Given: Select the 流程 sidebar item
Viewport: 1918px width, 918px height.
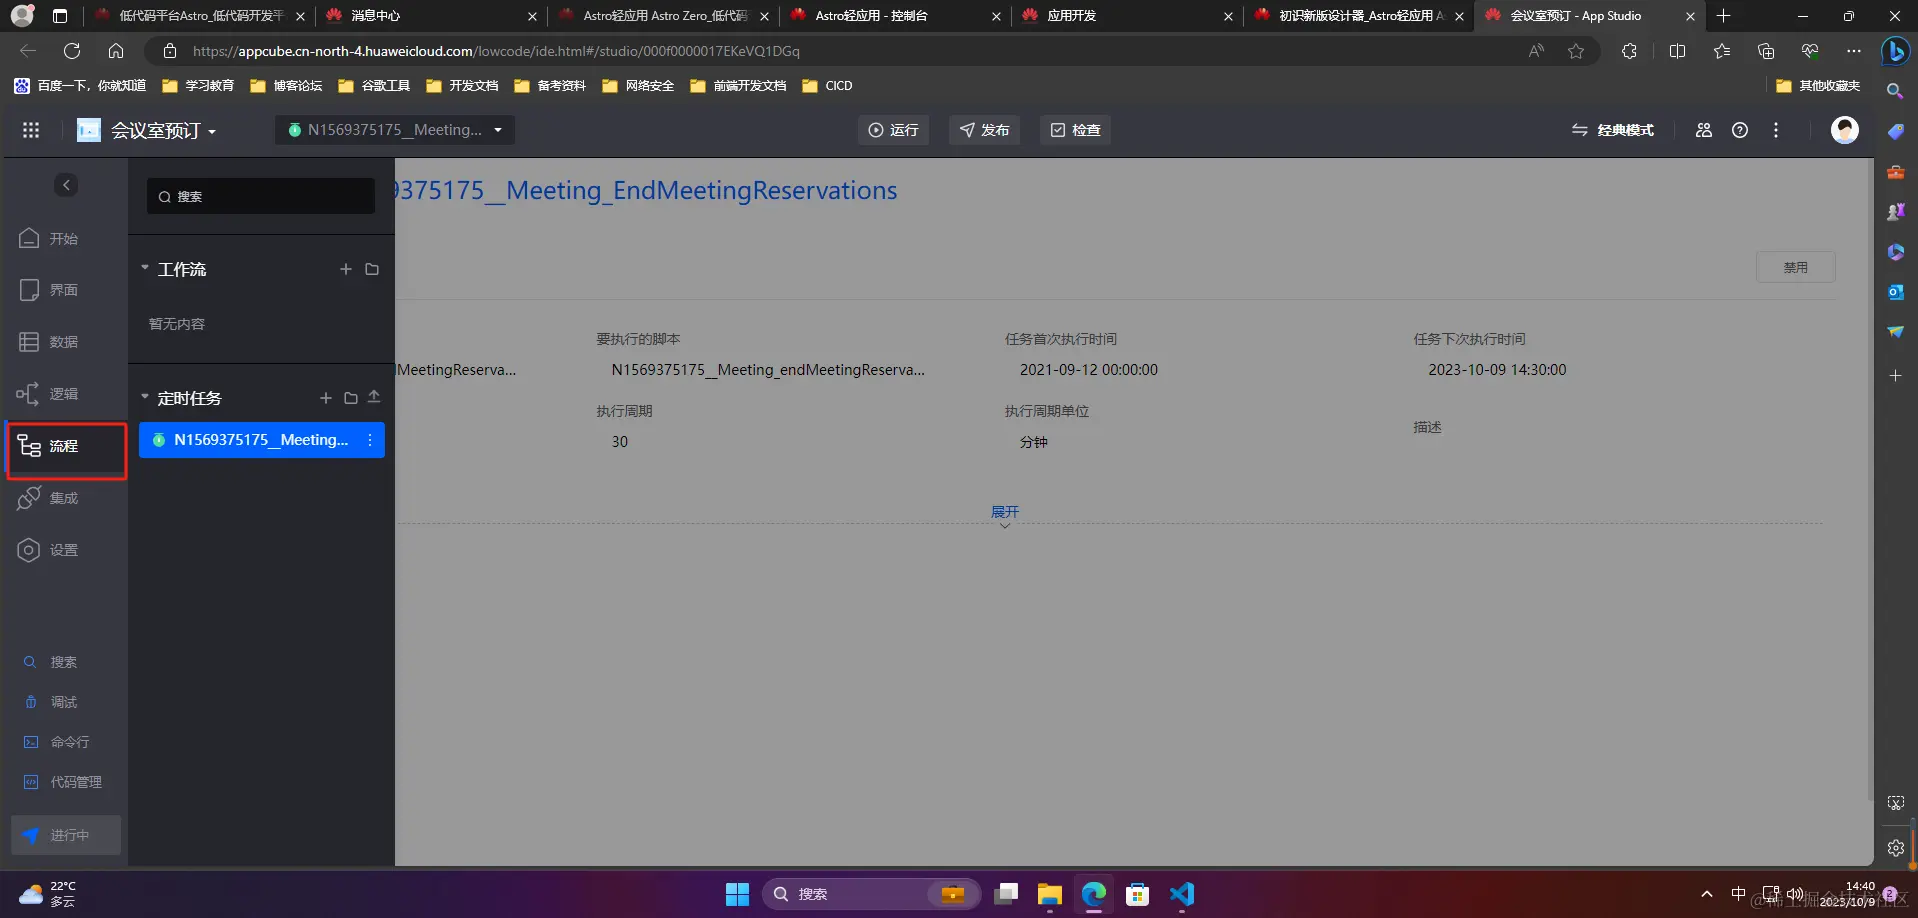Looking at the screenshot, I should click(66, 446).
